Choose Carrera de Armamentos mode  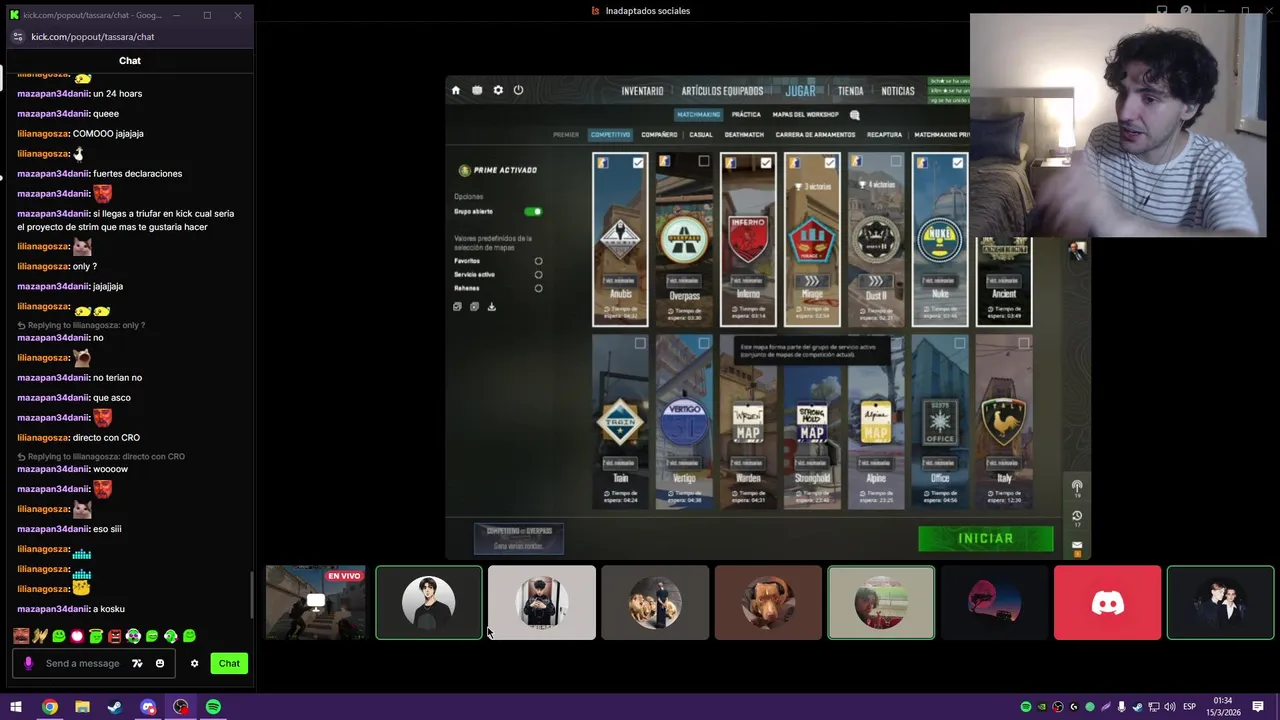(815, 134)
